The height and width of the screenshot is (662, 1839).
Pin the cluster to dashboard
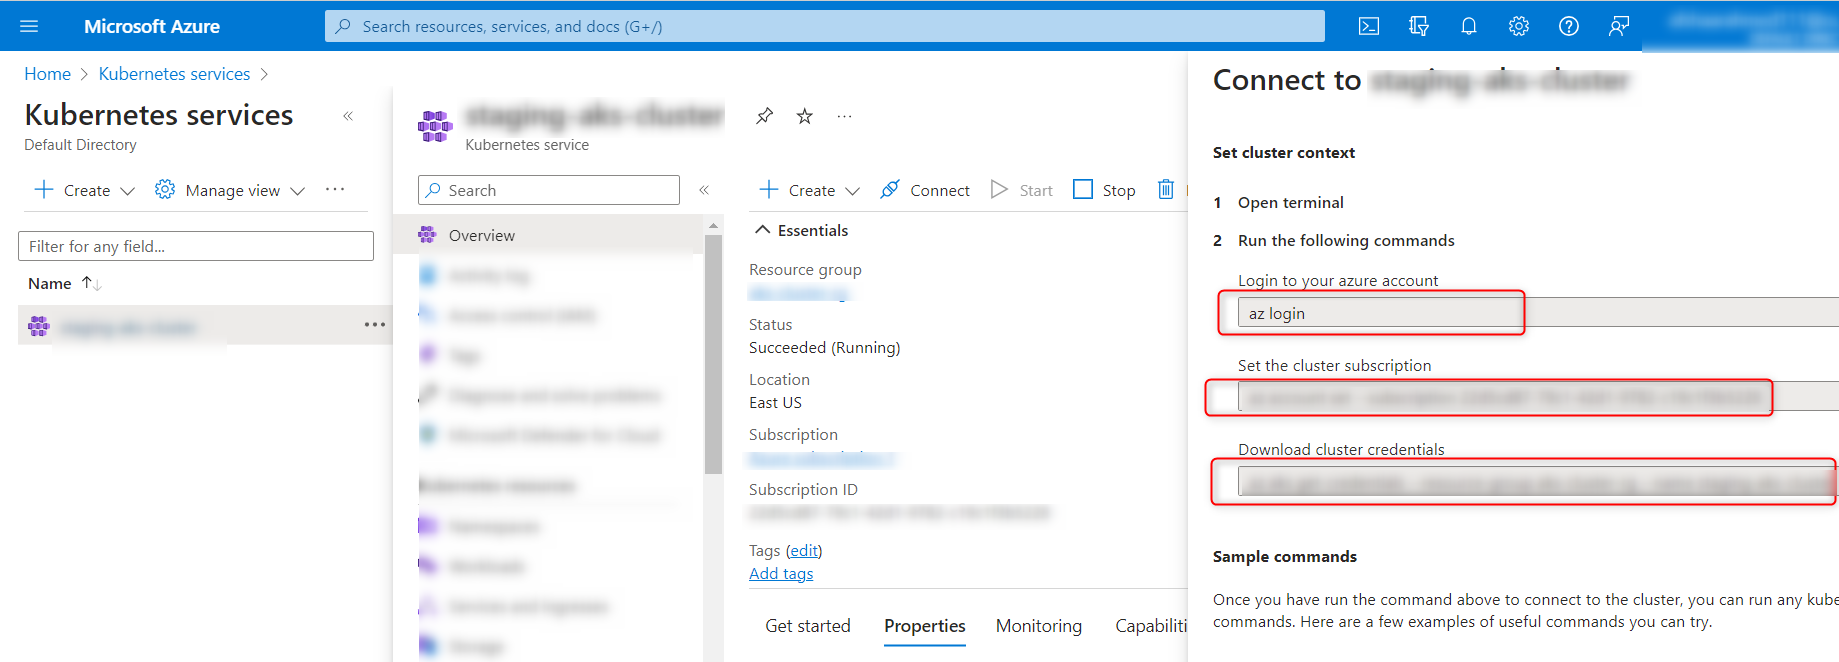click(765, 116)
